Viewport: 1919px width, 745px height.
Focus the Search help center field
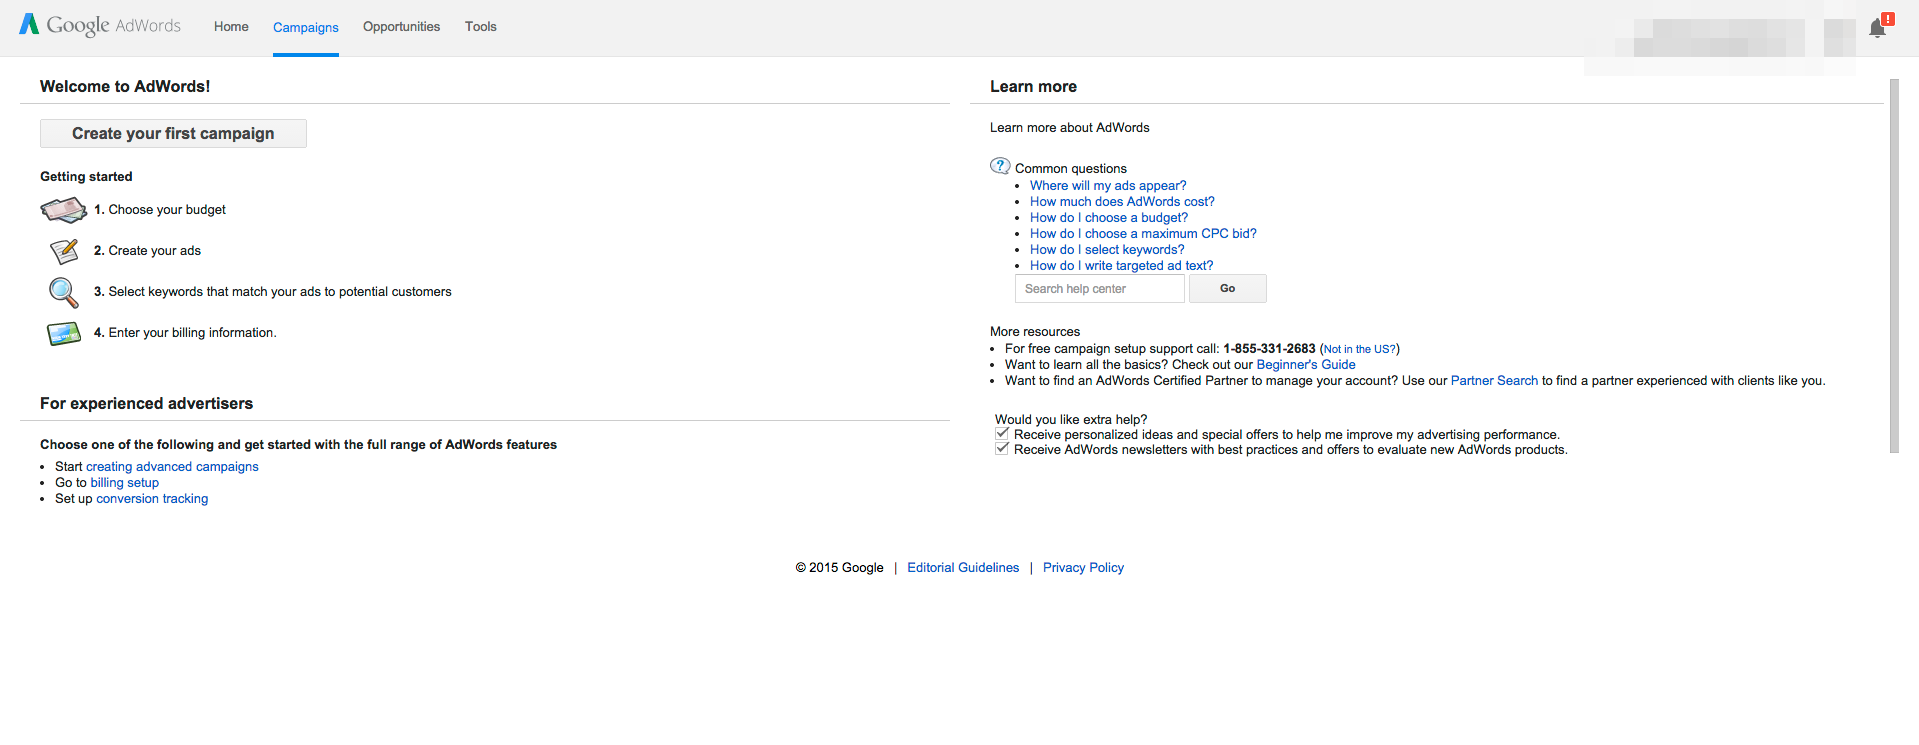1100,289
